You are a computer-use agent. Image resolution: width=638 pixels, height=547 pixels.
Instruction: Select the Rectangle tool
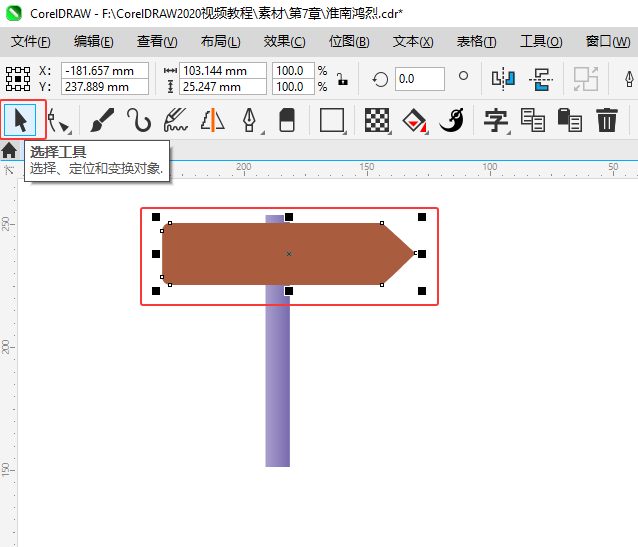coord(332,120)
